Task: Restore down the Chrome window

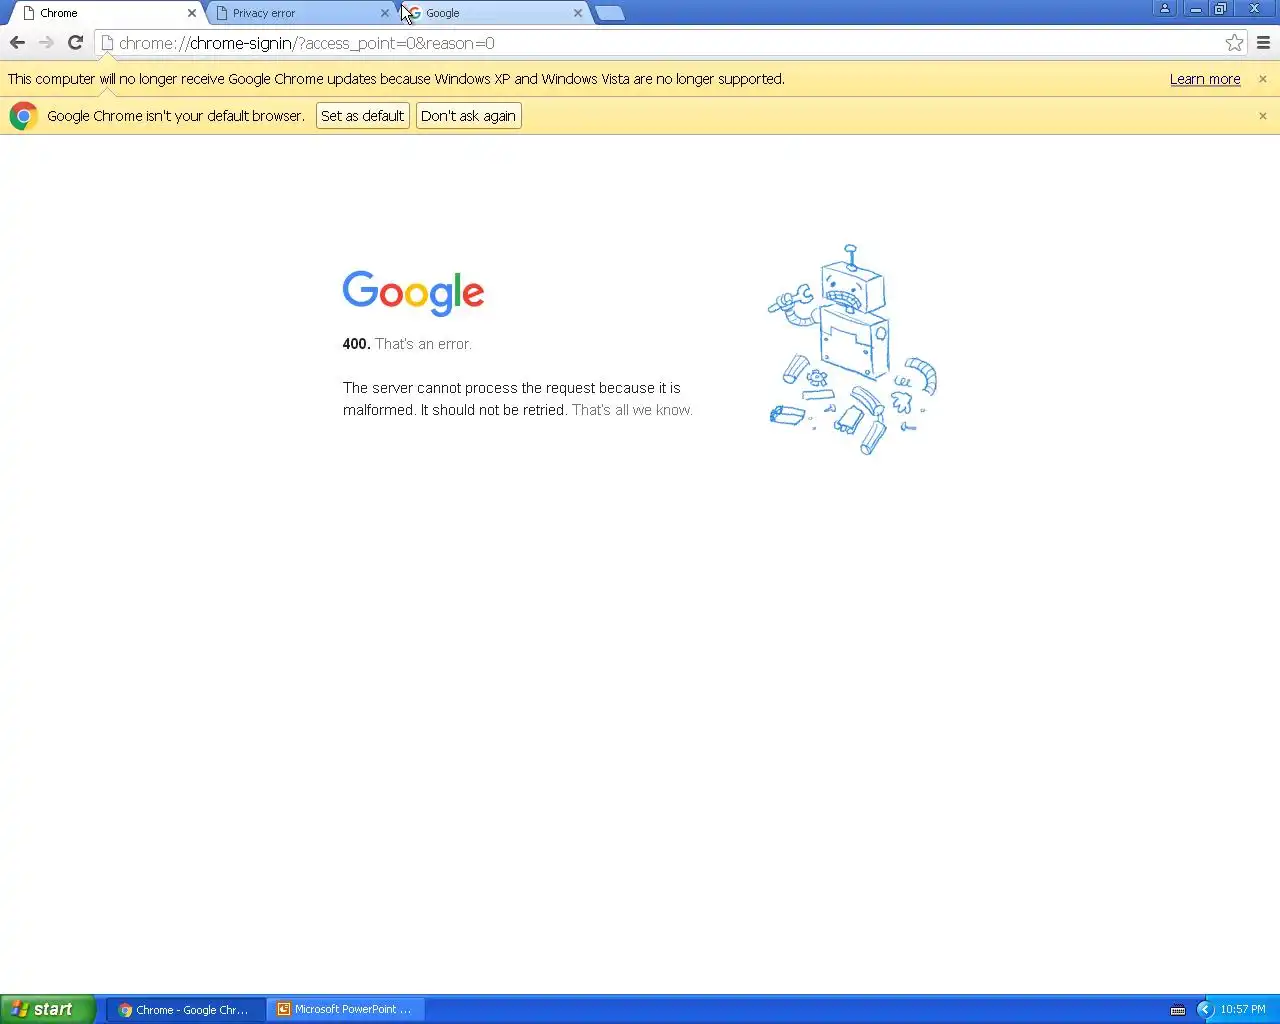Action: (1220, 8)
